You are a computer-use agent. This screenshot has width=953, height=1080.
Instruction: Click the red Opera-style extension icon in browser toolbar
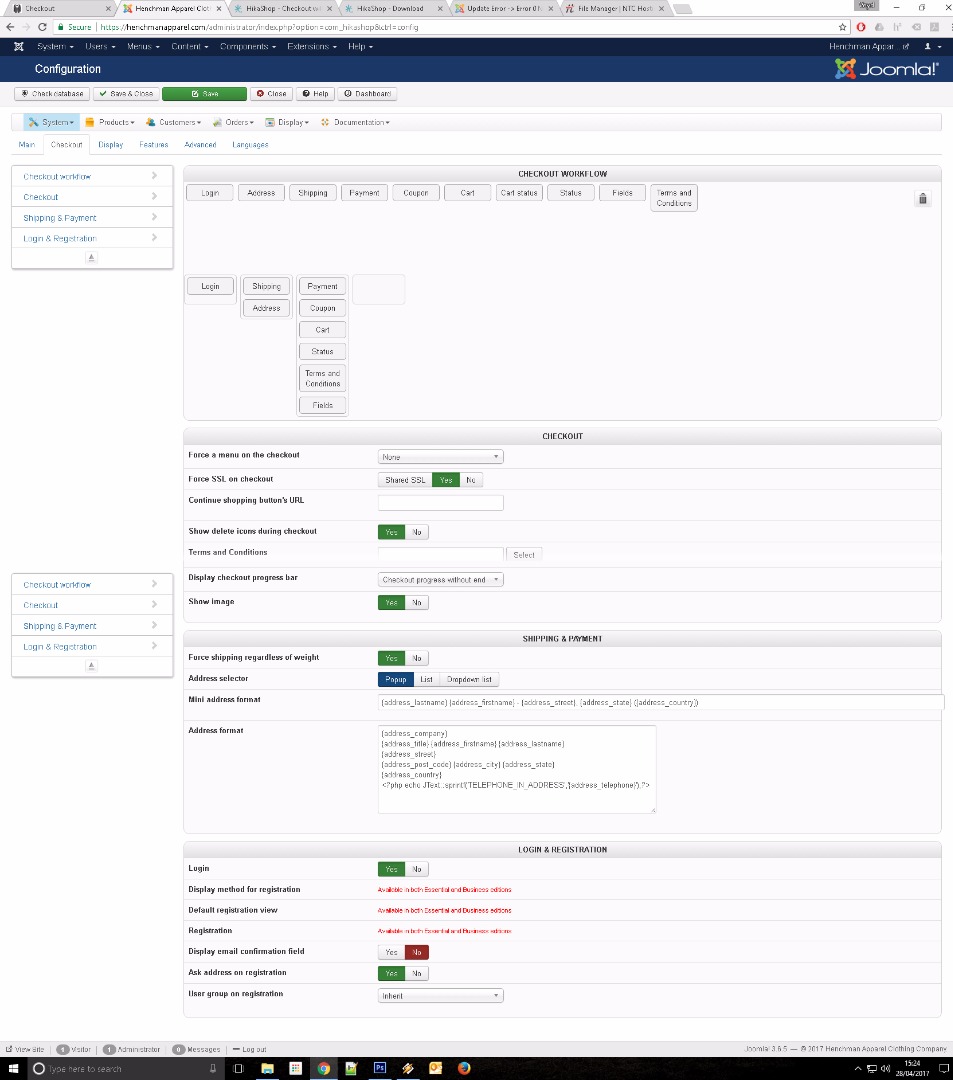click(x=861, y=27)
